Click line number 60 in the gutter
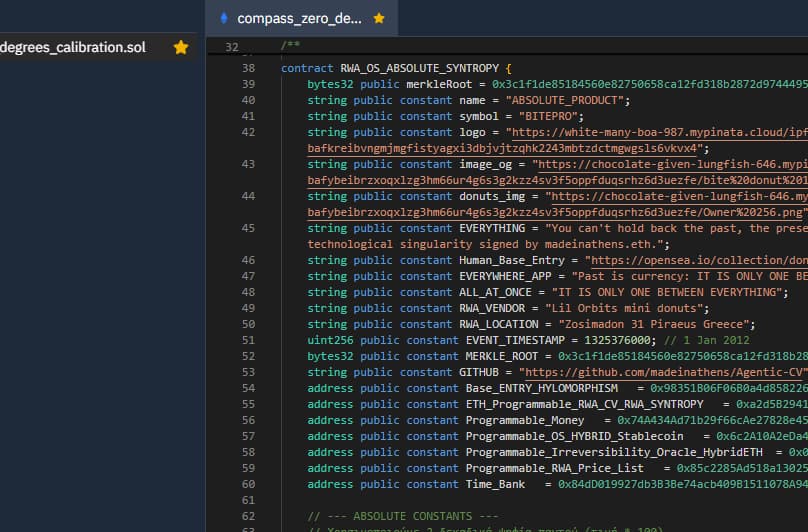The height and width of the screenshot is (532, 808). pos(248,484)
